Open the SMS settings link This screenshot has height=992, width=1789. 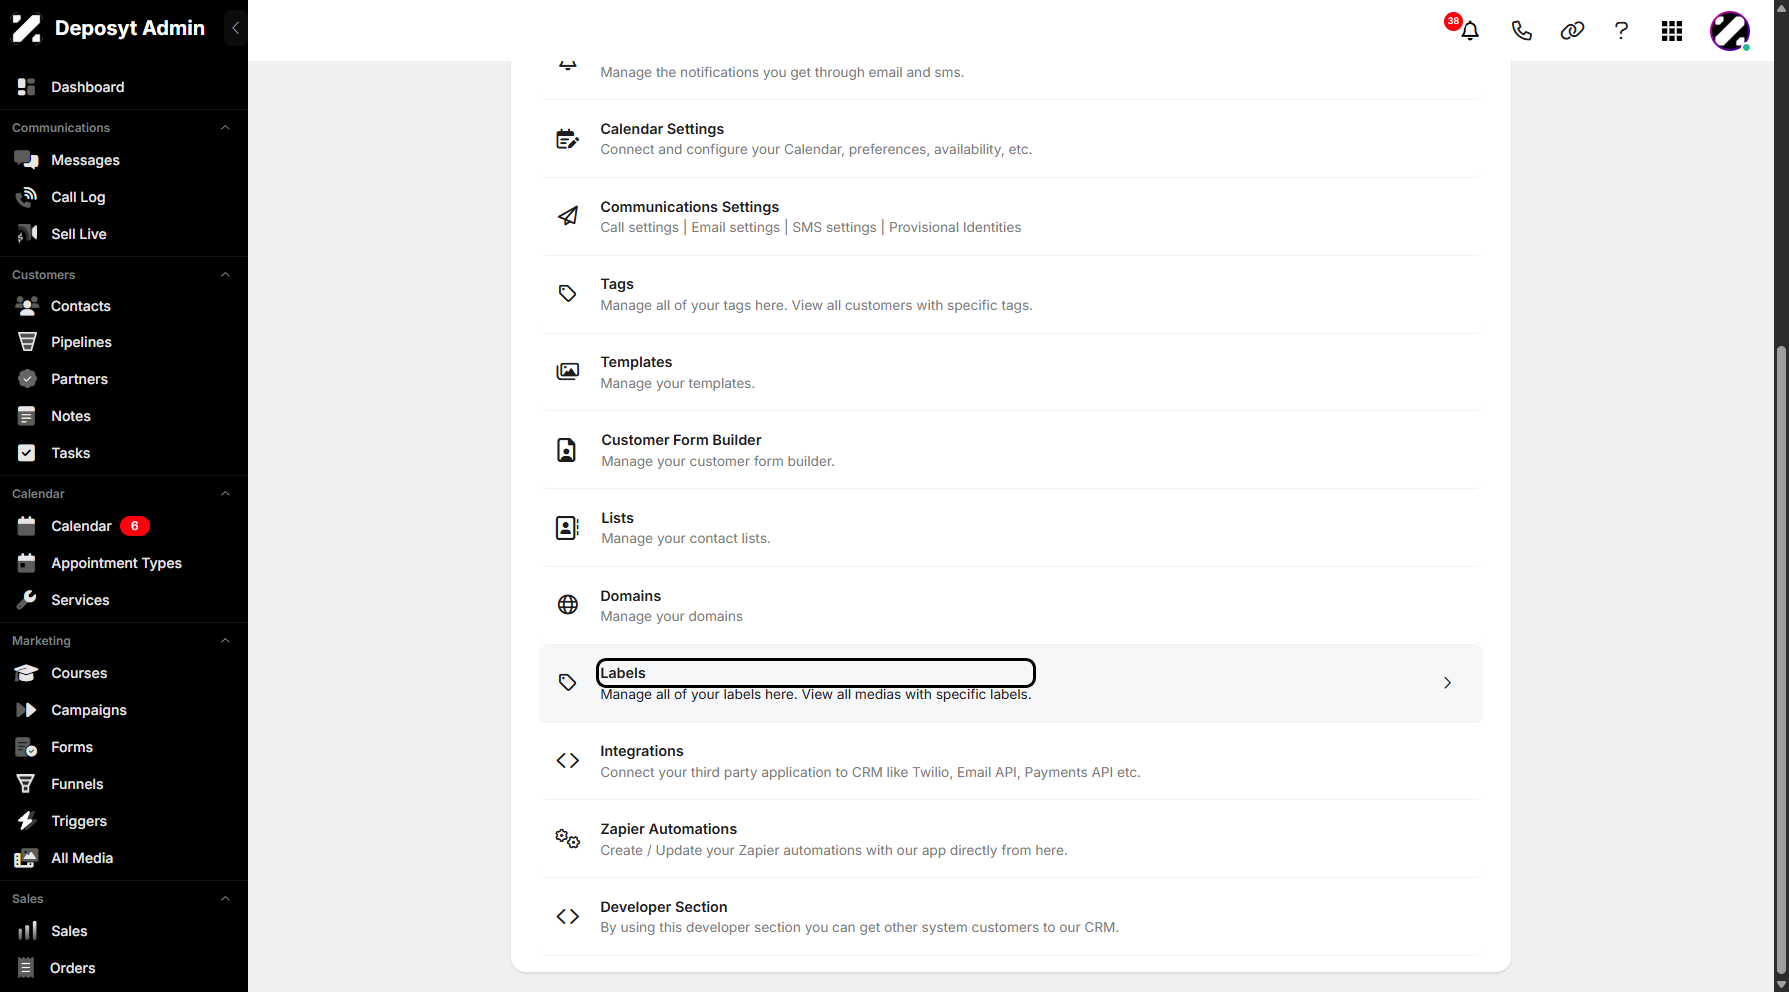[834, 227]
